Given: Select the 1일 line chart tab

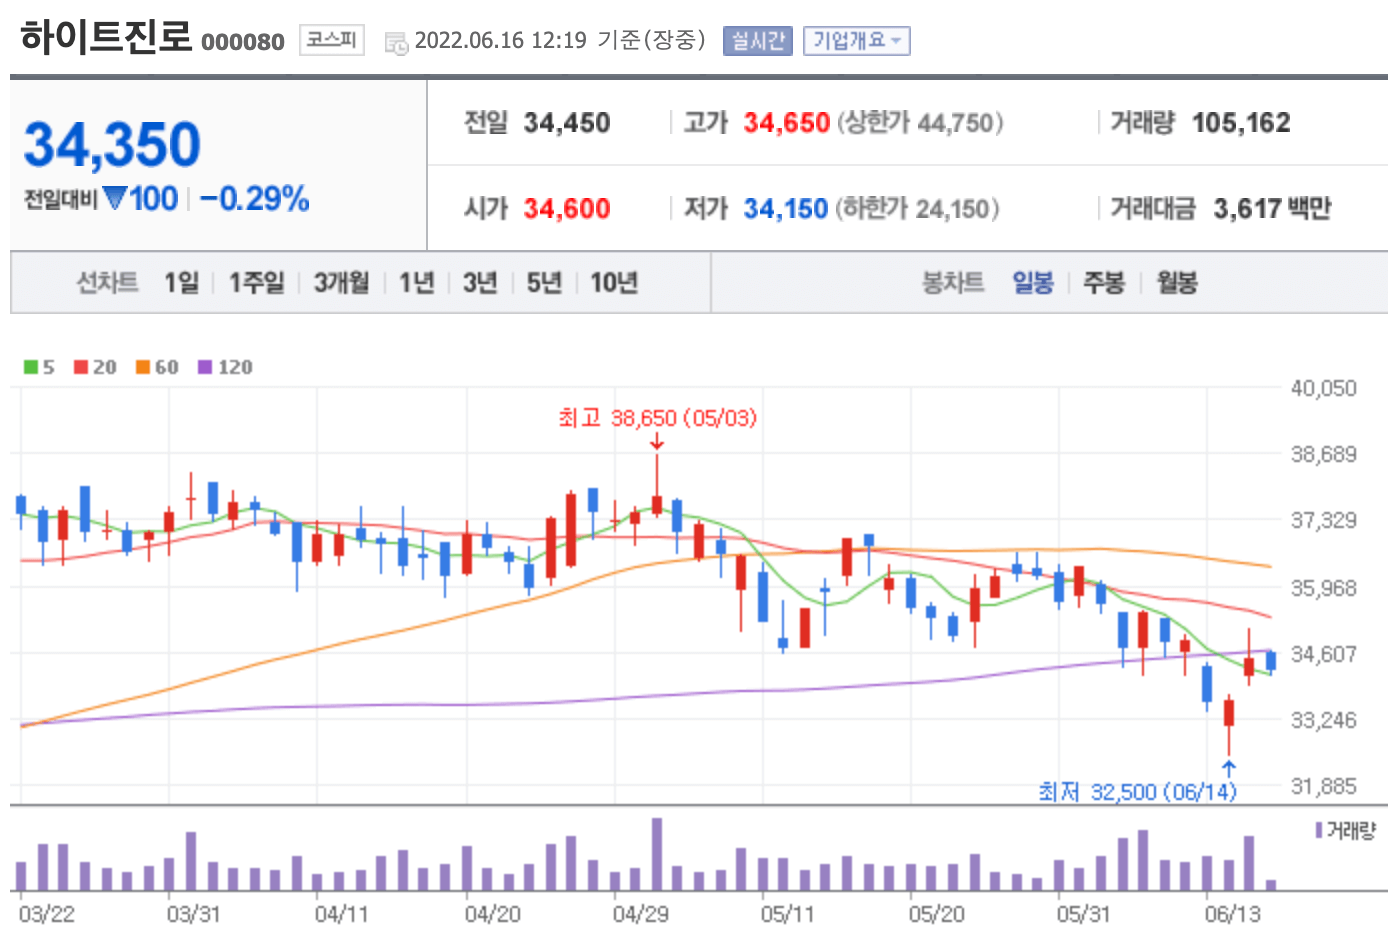Looking at the screenshot, I should click(182, 283).
